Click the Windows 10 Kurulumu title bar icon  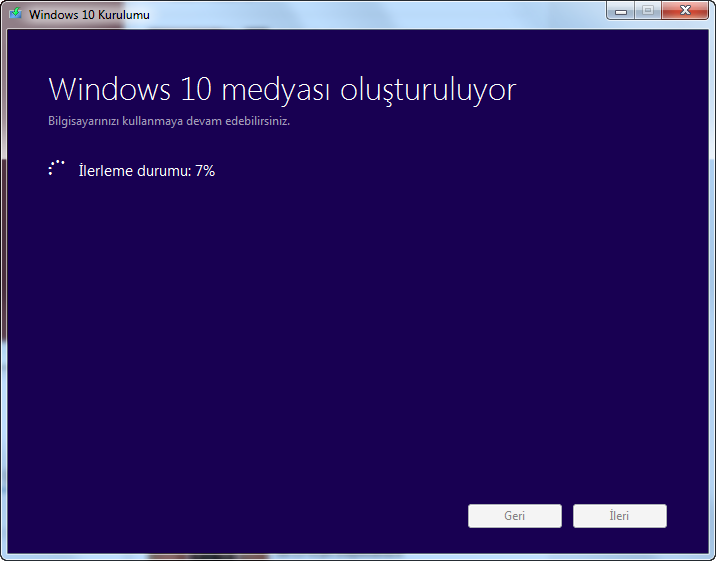click(x=16, y=13)
